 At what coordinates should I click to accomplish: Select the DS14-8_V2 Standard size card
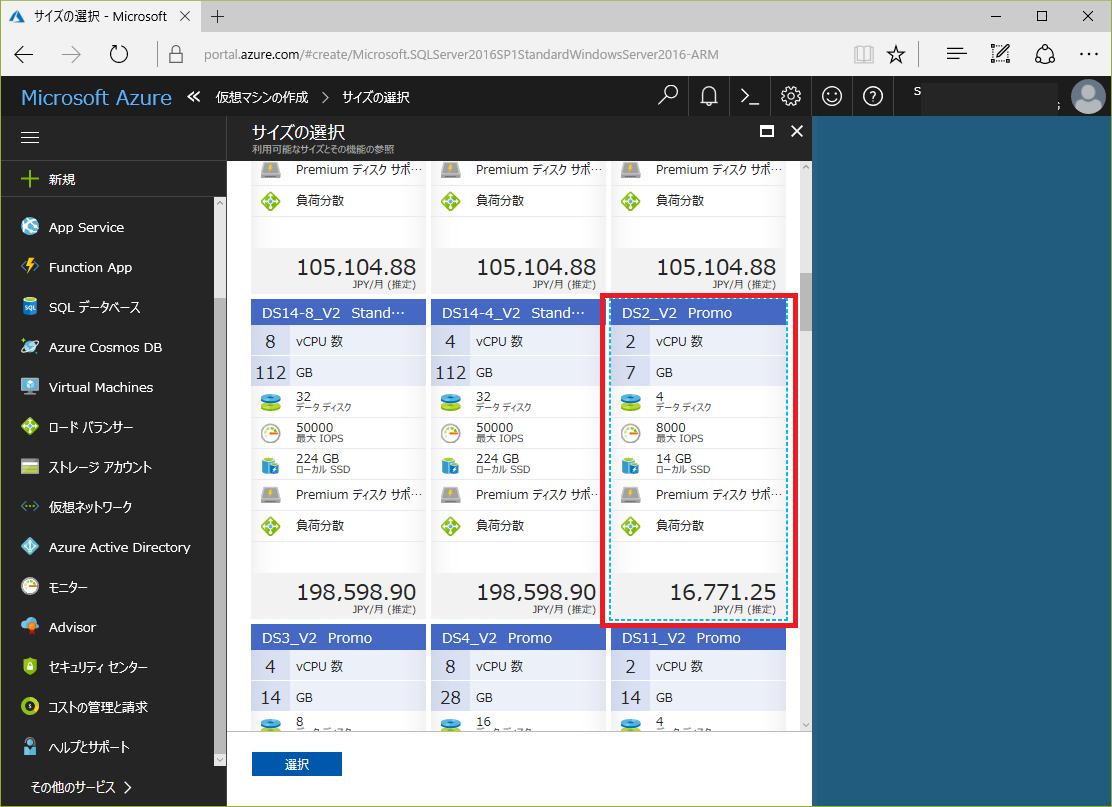pos(338,459)
